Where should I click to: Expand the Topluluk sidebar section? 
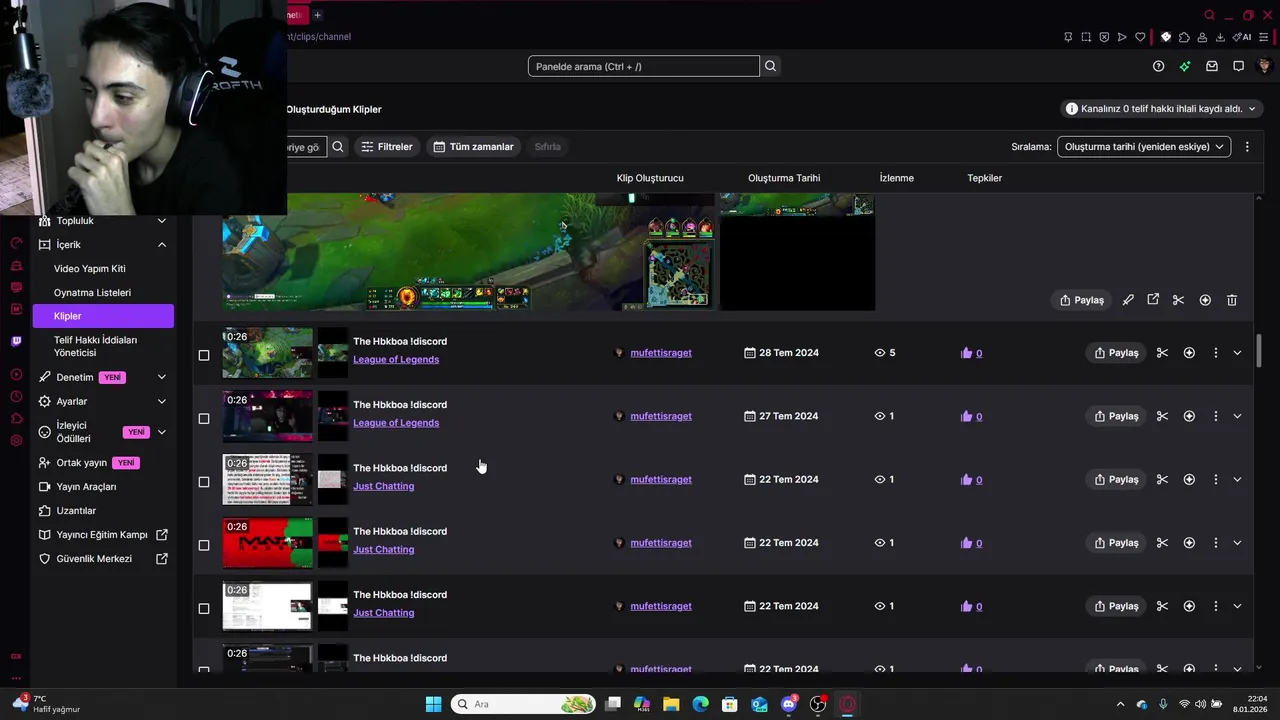click(162, 221)
